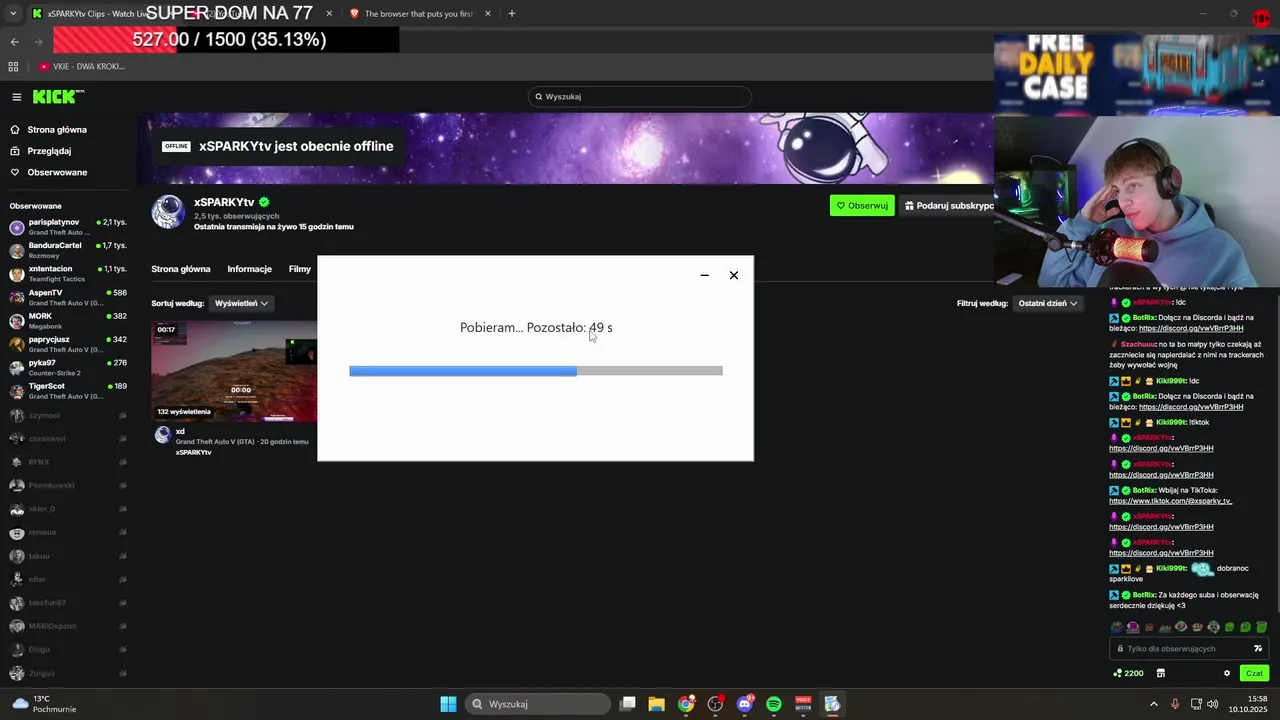Open Przeglądaj in the sidebar
1280x720 pixels.
49,151
